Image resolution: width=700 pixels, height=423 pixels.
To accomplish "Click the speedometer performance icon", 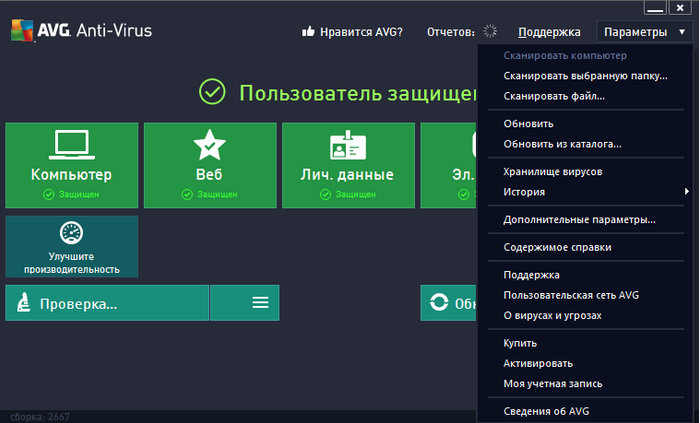I will tap(71, 232).
